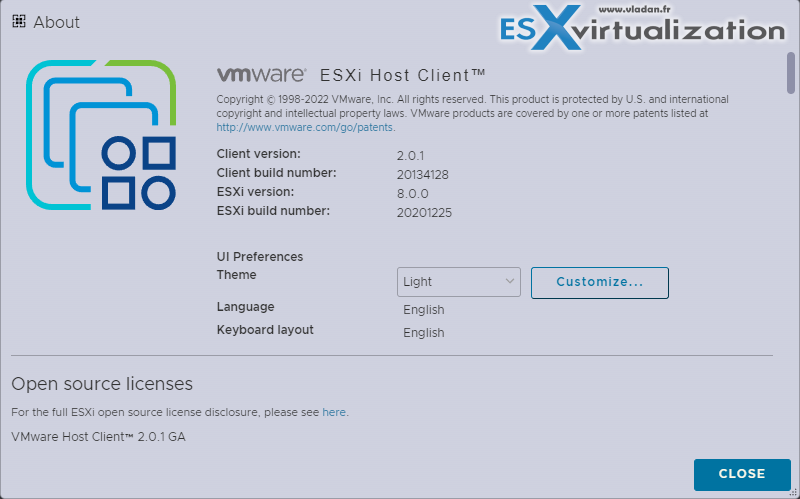
Task: Click the resize grip in dialog corner
Action: [x=793, y=492]
